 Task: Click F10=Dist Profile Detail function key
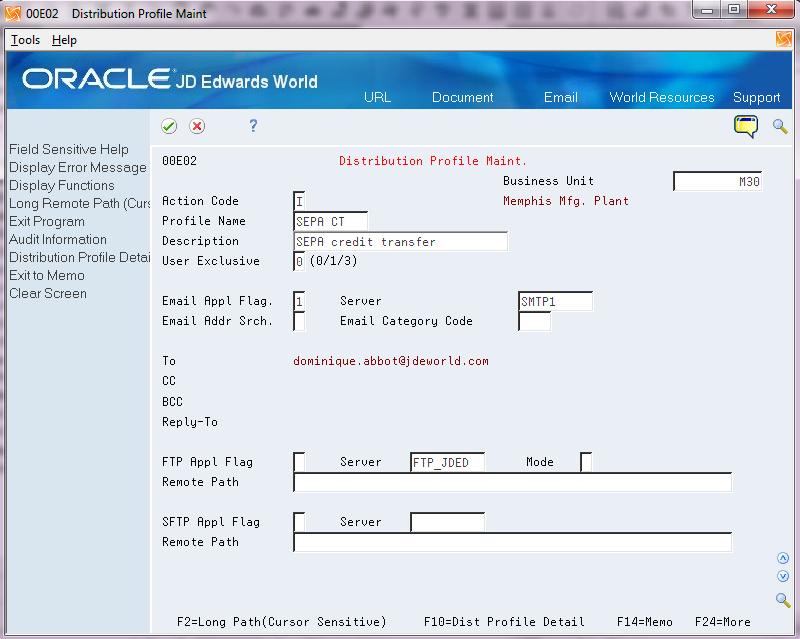504,622
